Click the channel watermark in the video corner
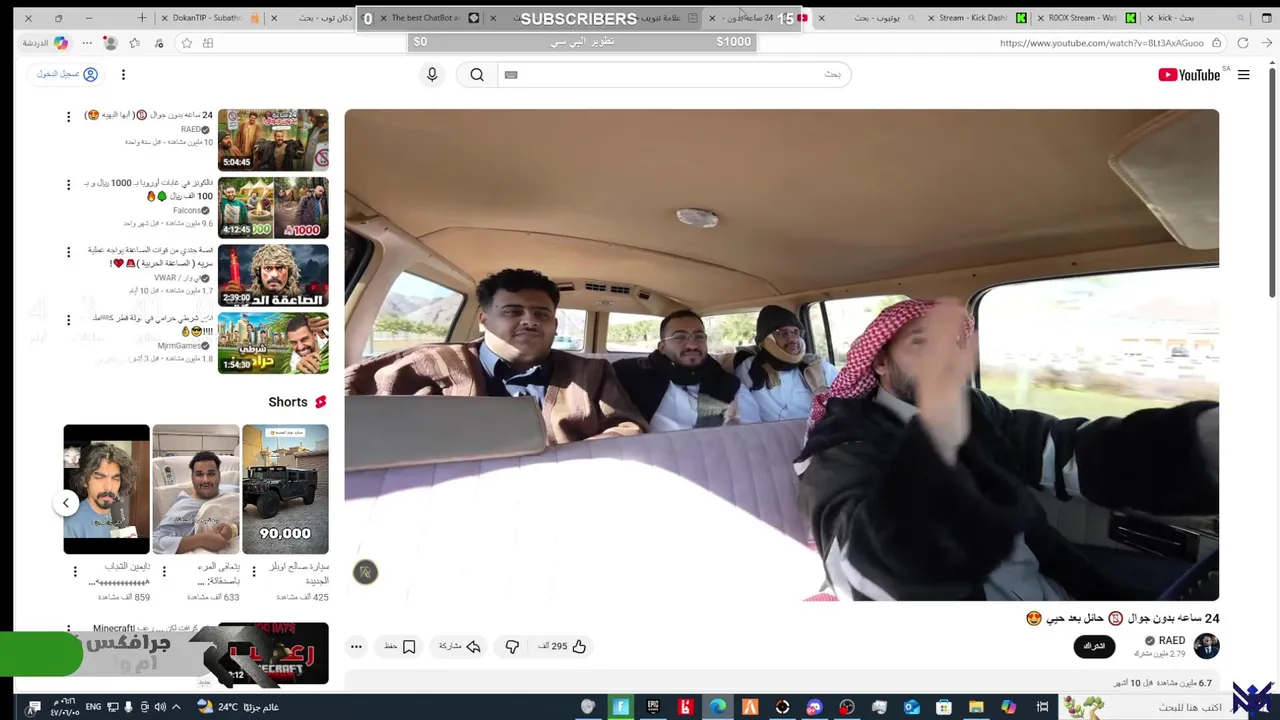 (365, 572)
